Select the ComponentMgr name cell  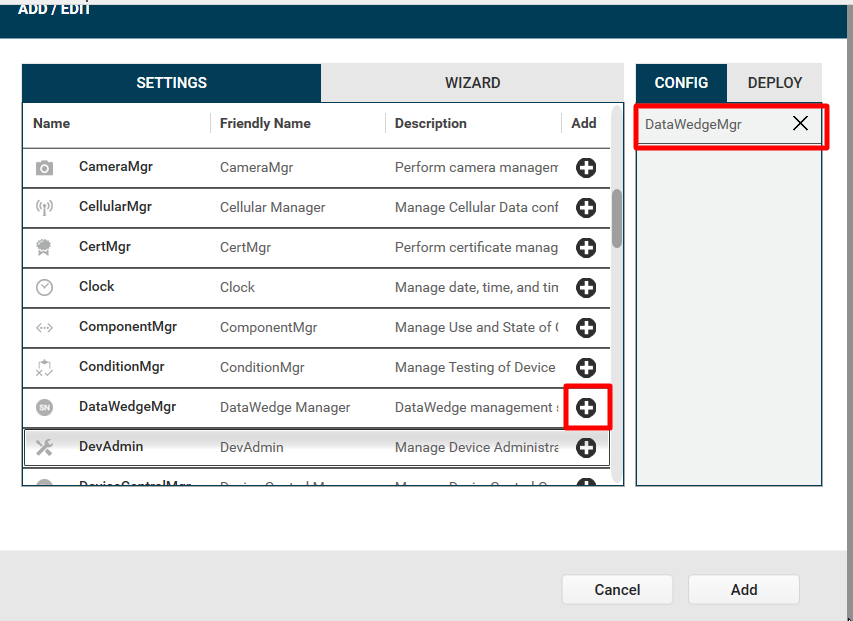(x=128, y=326)
